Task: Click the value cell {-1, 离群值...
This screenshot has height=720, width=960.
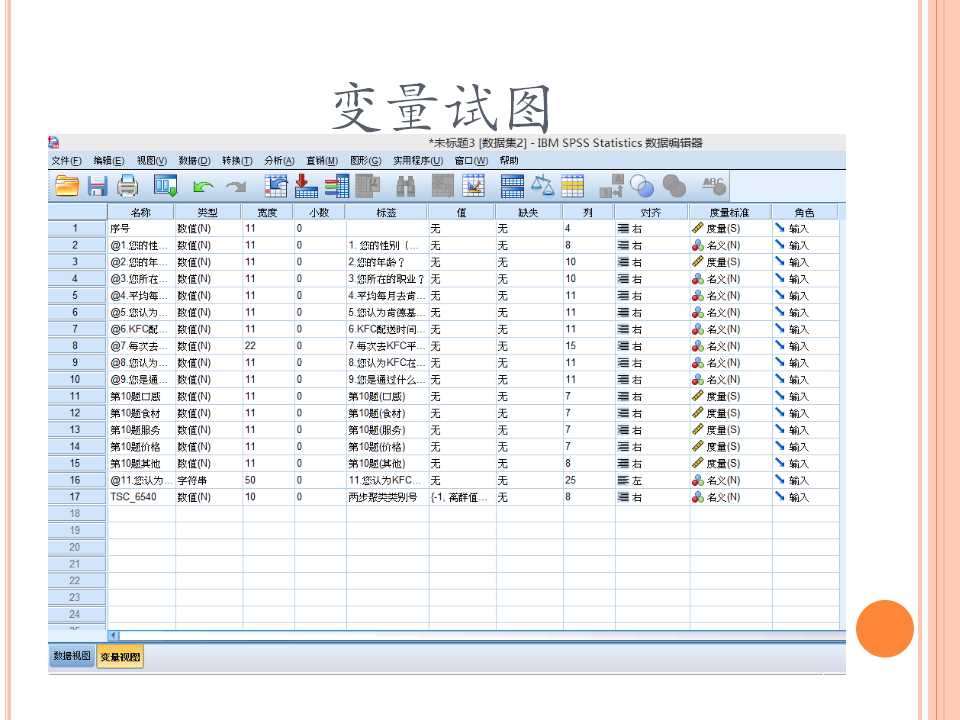Action: 461,497
